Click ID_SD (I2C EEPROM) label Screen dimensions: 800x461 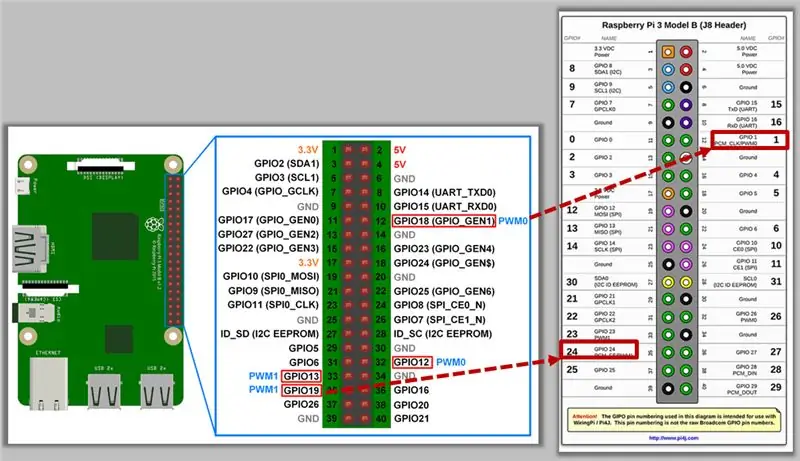(270, 334)
